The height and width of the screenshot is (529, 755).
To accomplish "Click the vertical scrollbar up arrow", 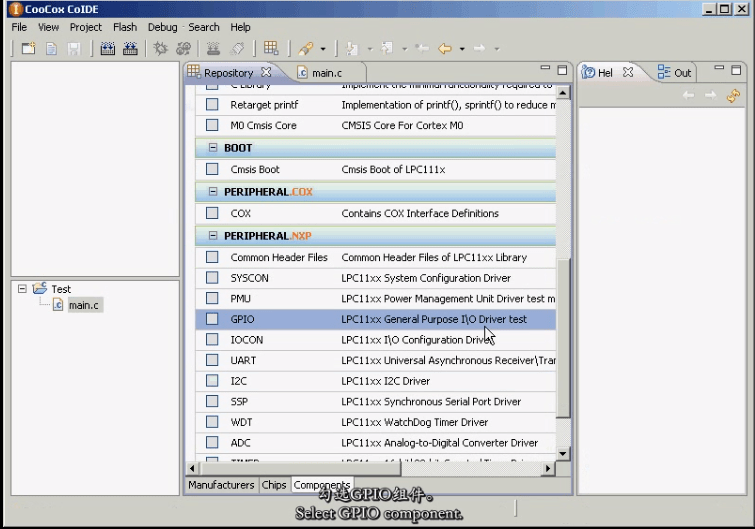I will point(563,92).
